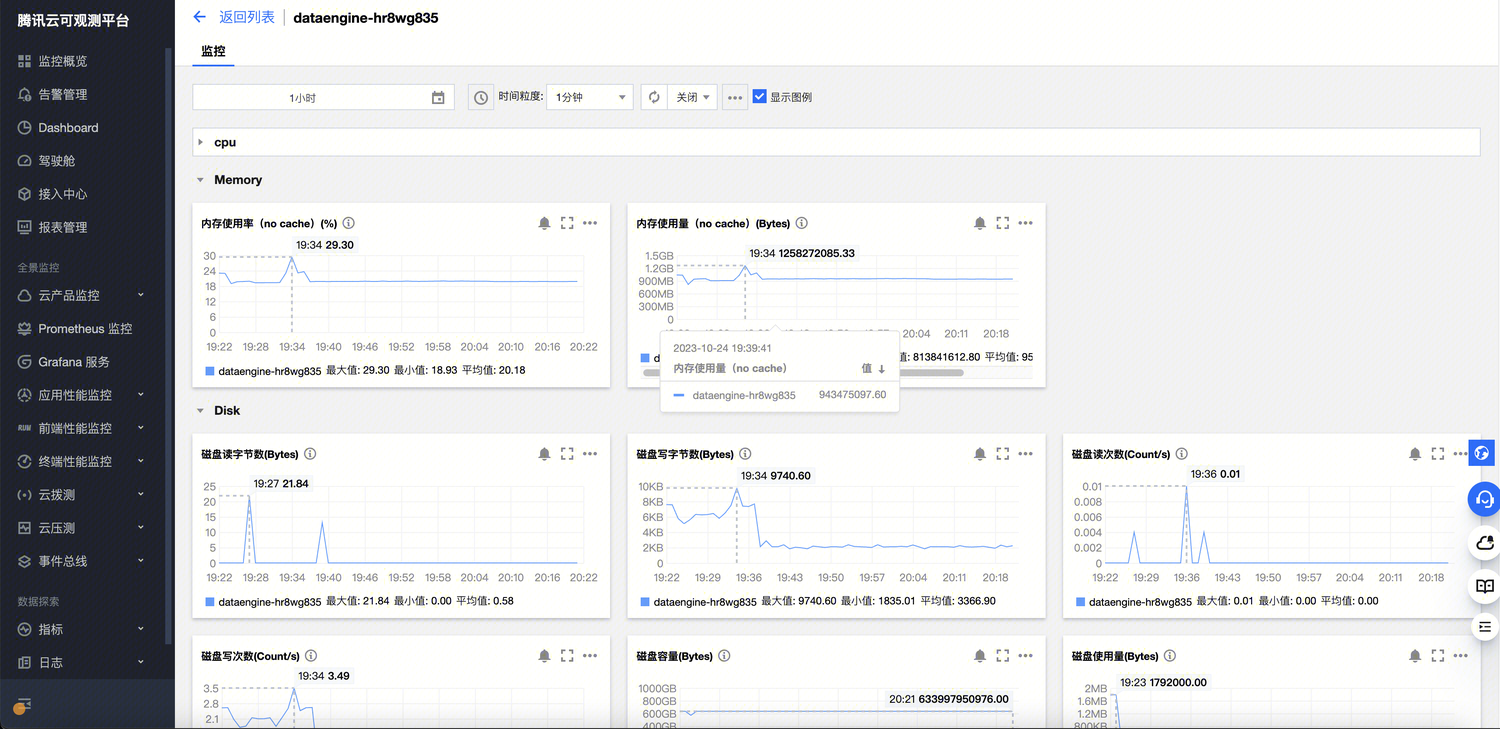Click the toolbar more options ellipsis button

point(735,97)
